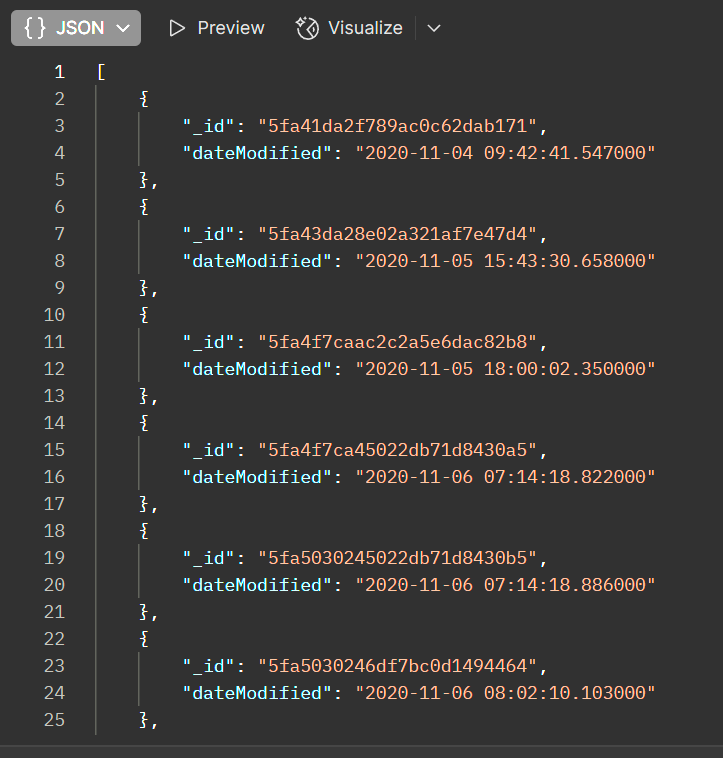723x758 pixels.
Task: Click the curly braces JSON format icon
Action: tap(36, 28)
